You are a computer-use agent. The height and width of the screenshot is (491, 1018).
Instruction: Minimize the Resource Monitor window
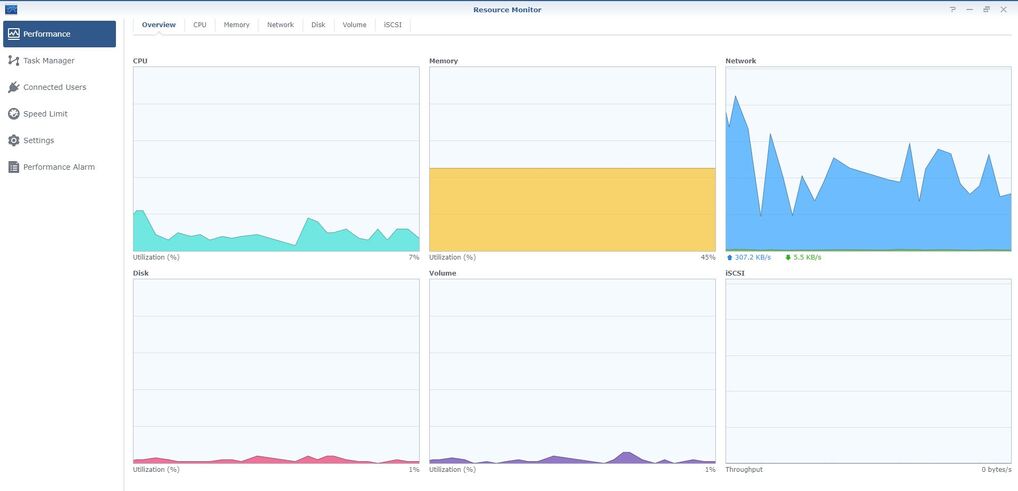tap(969, 10)
